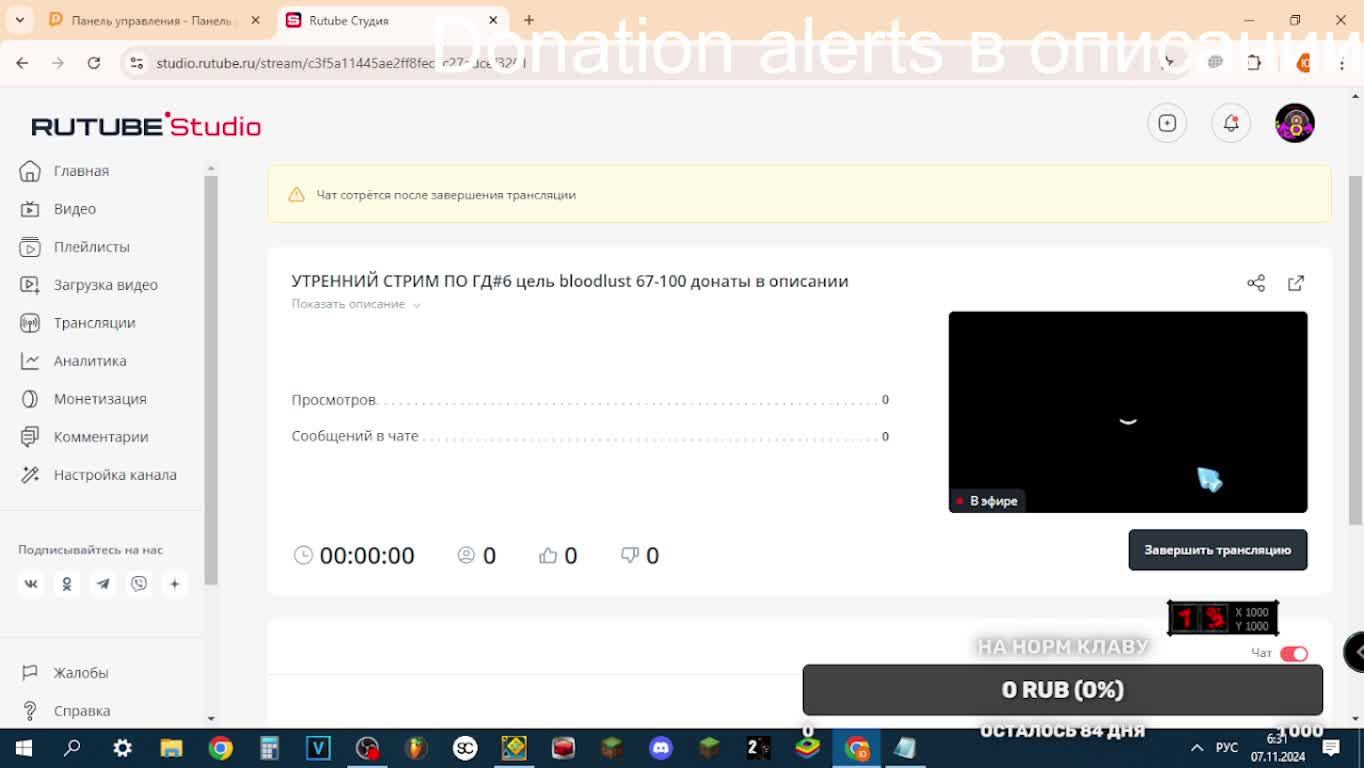Image resolution: width=1364 pixels, height=768 pixels.
Task: Switch the РУС input language
Action: tap(1227, 748)
